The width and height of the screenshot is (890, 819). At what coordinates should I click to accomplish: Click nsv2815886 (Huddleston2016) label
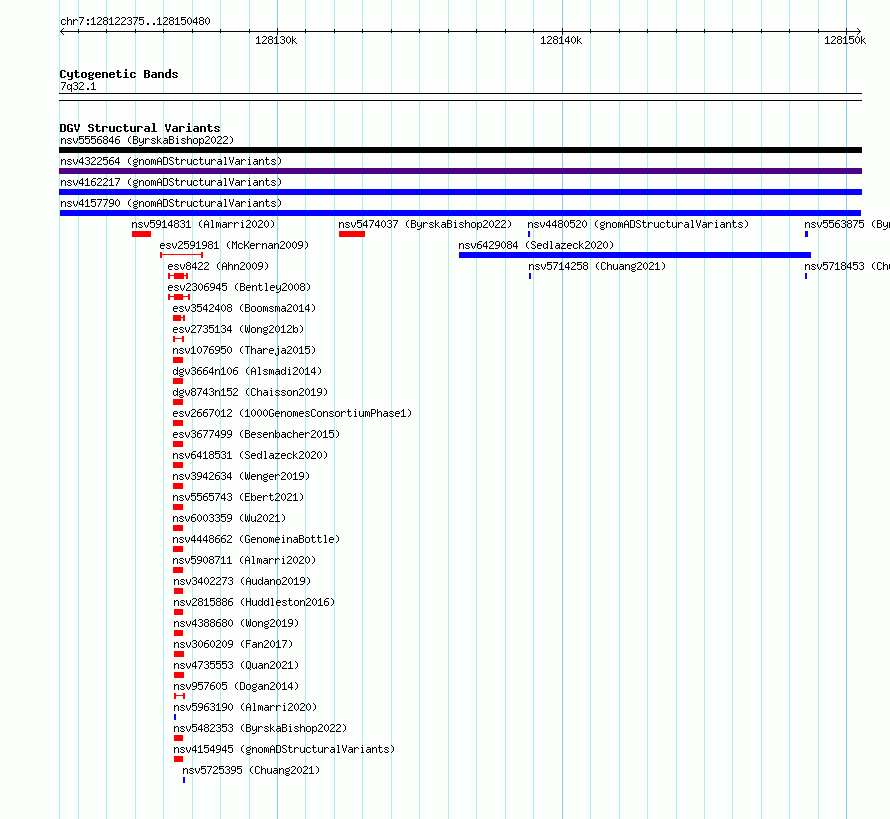click(254, 602)
